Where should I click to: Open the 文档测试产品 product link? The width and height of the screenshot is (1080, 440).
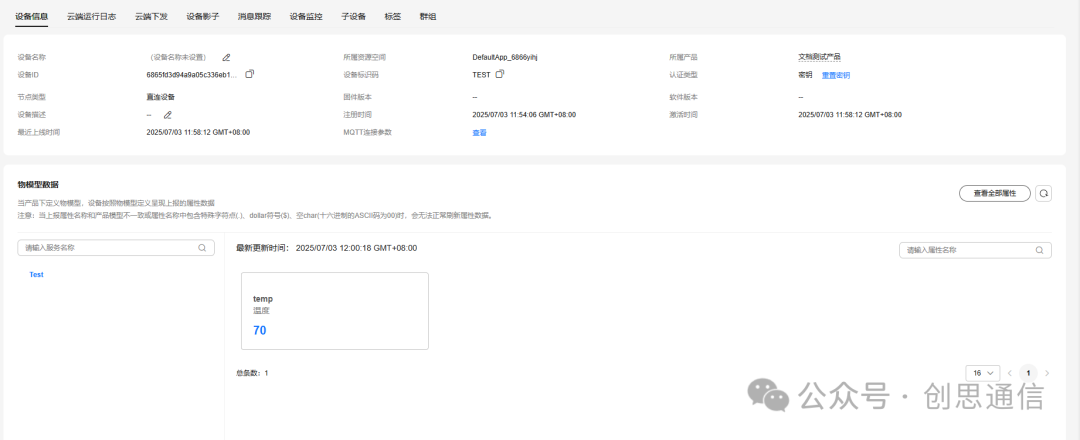[820, 57]
